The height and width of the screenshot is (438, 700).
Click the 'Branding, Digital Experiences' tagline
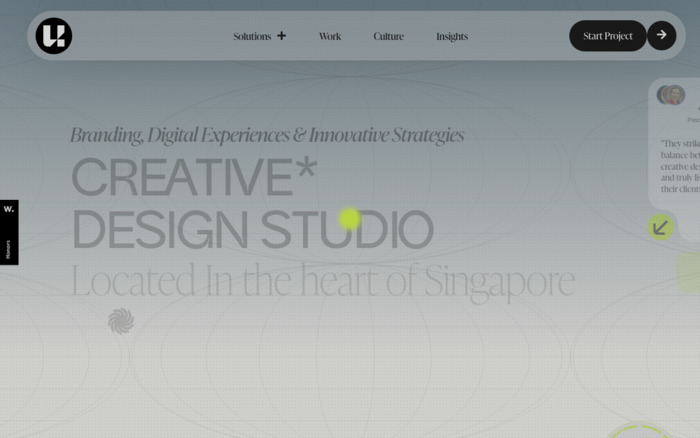(x=267, y=135)
